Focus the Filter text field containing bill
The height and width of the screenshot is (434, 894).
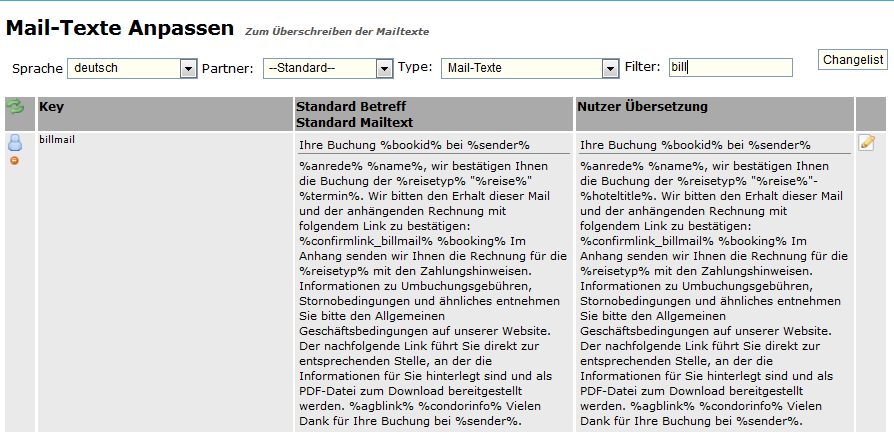pyautogui.click(x=730, y=67)
